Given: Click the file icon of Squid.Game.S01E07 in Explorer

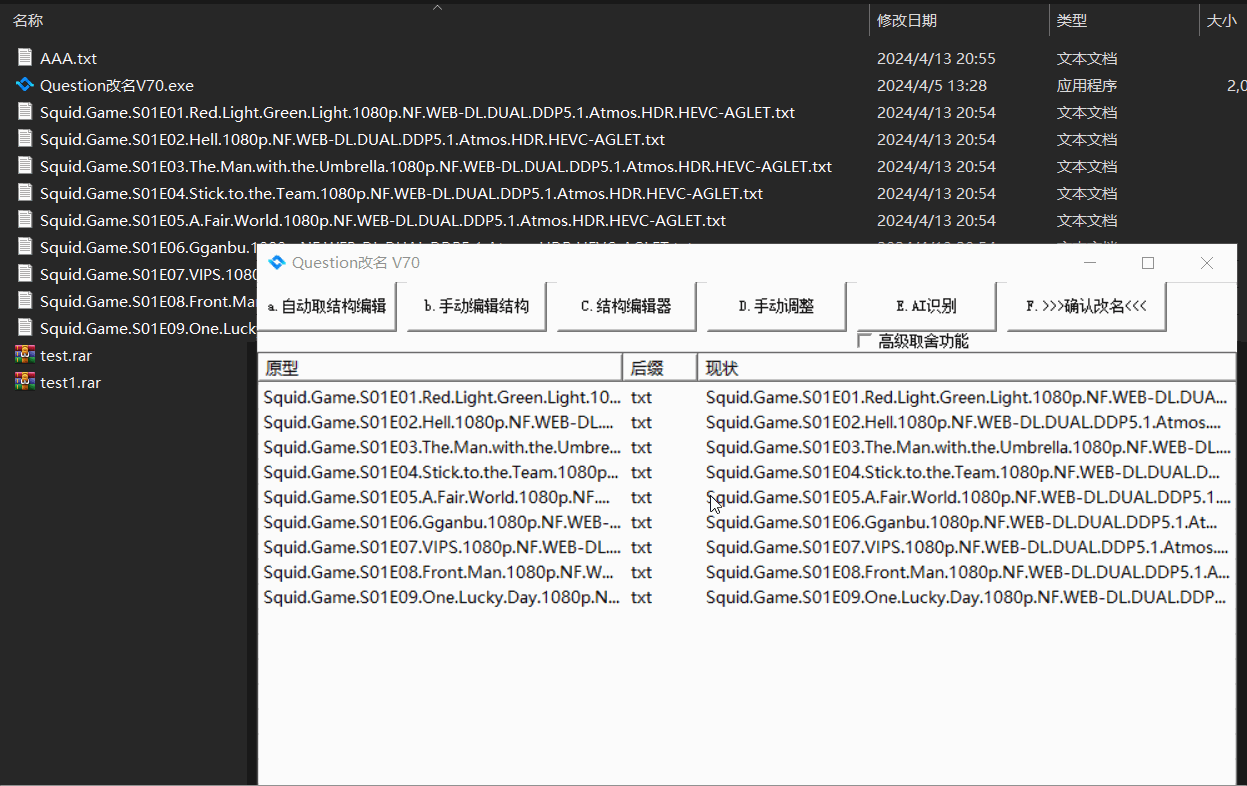Looking at the screenshot, I should click(25, 274).
